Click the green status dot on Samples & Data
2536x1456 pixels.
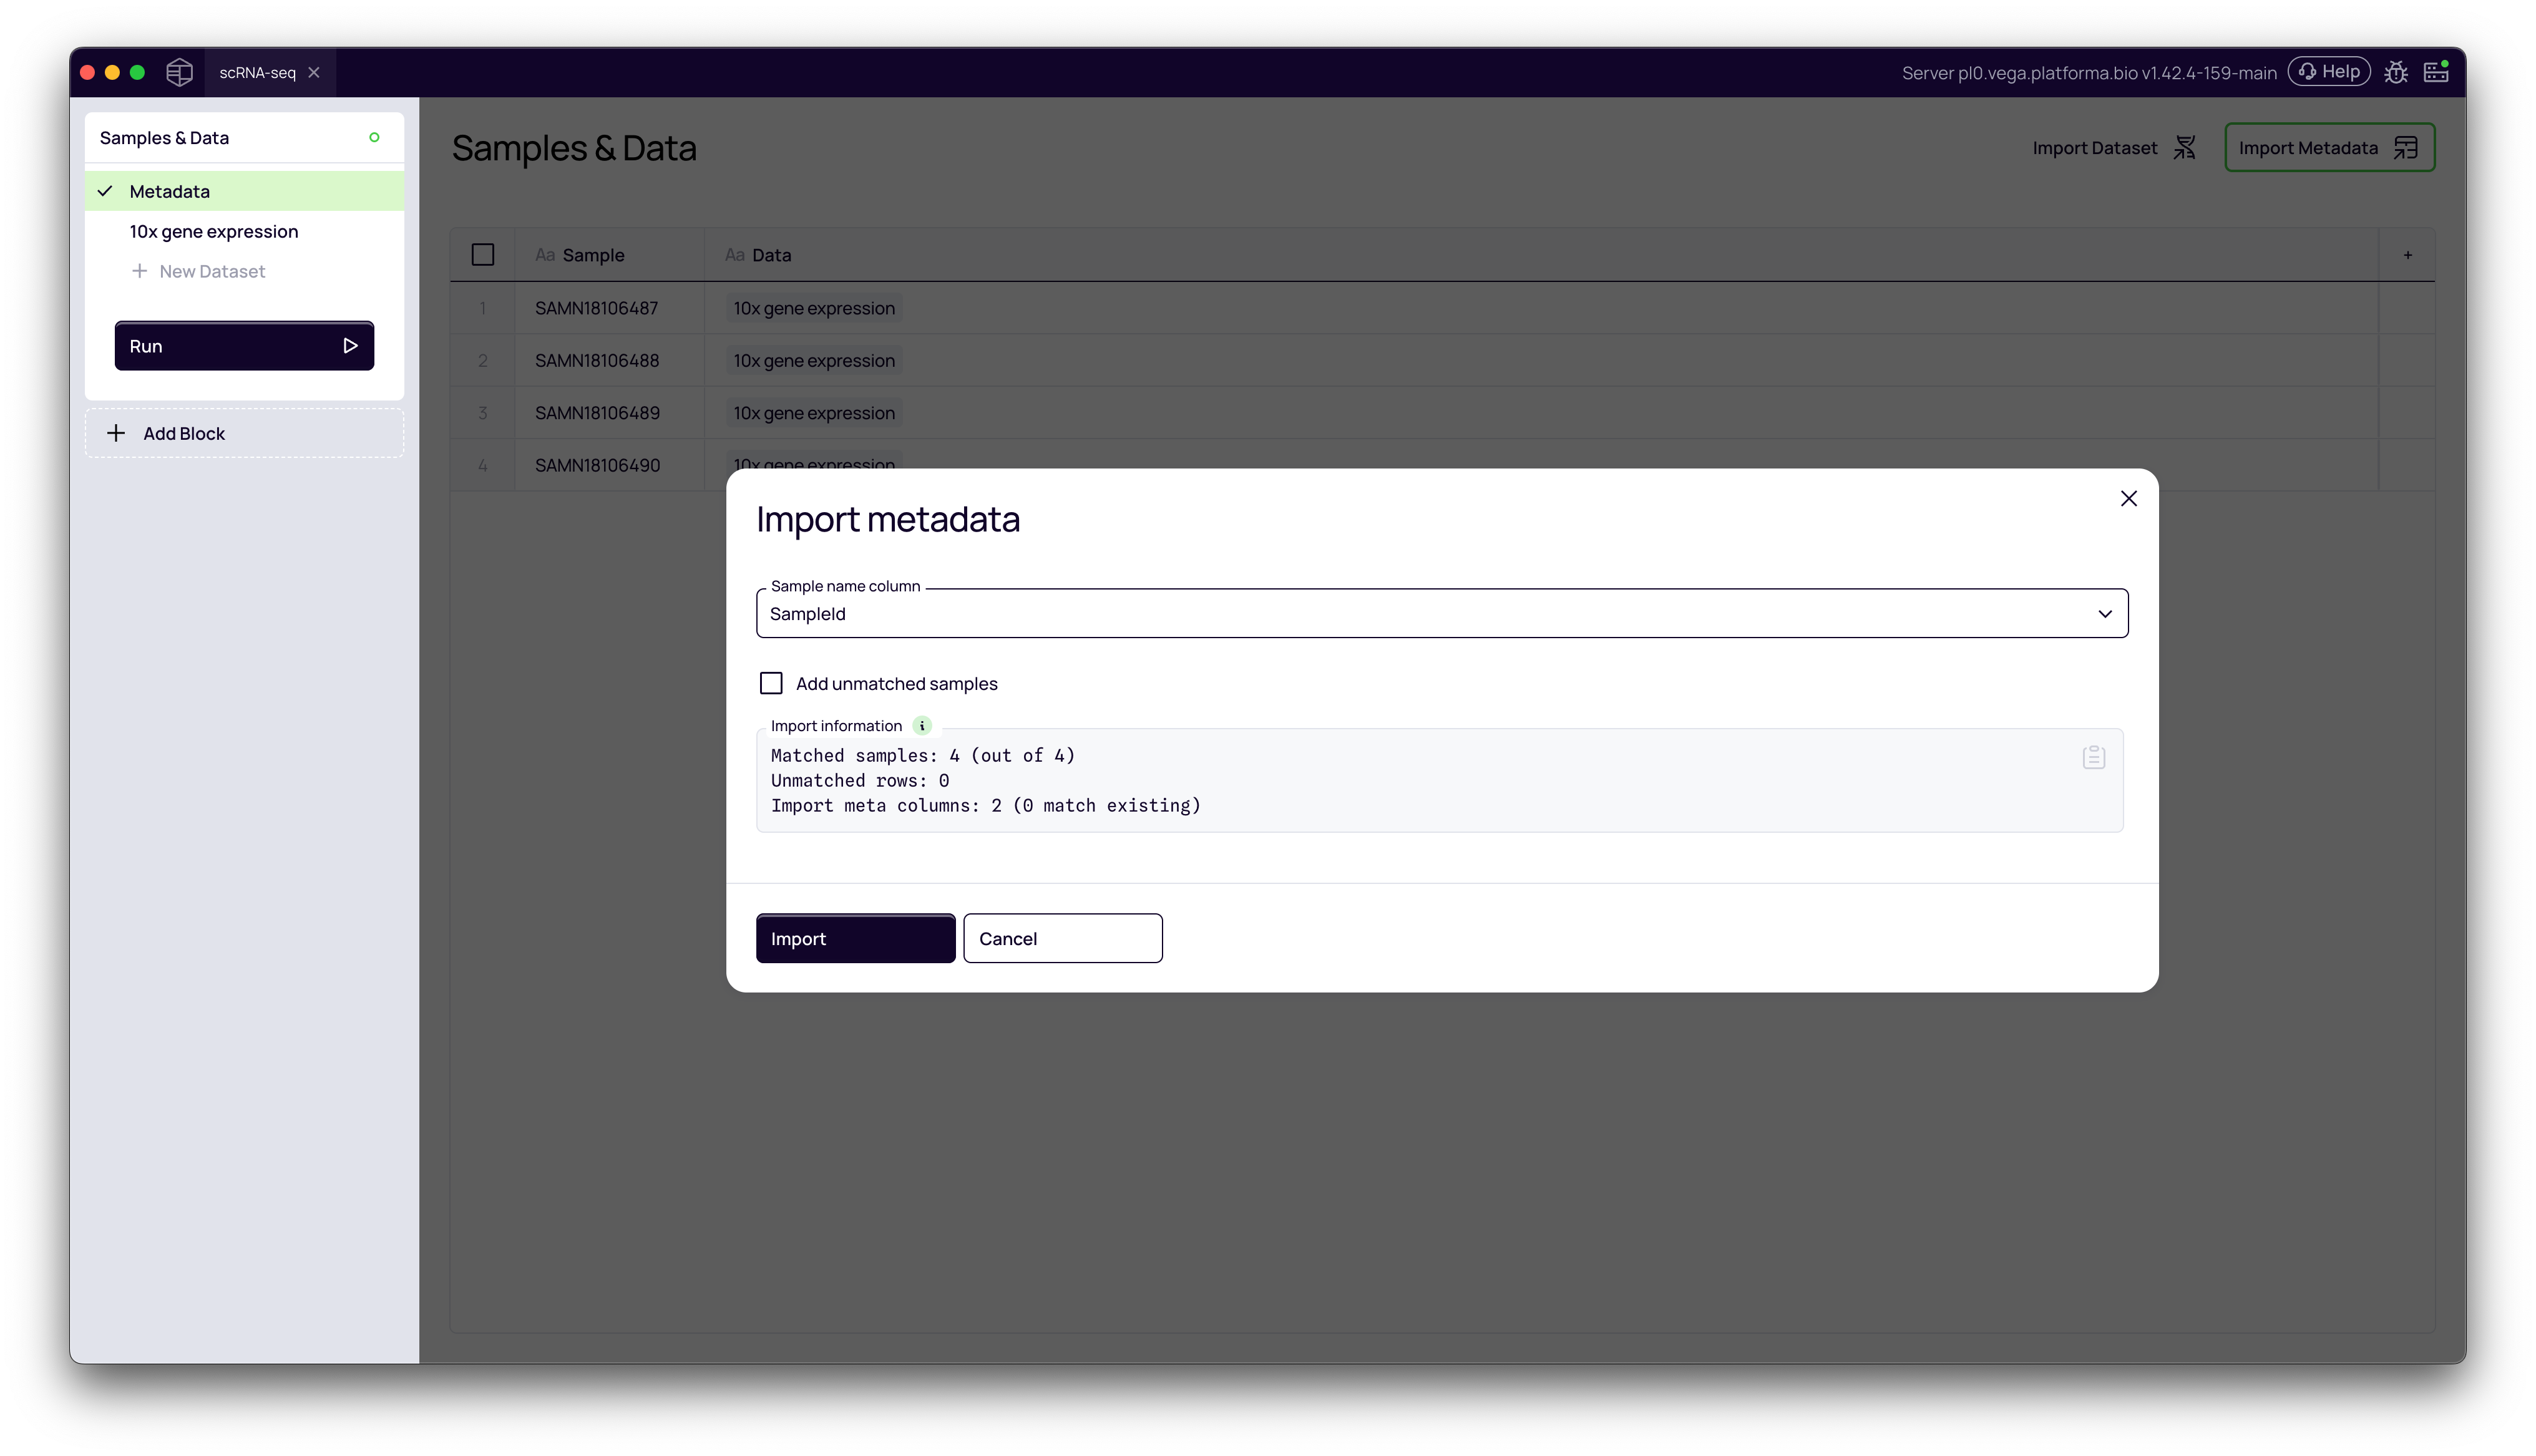click(374, 137)
